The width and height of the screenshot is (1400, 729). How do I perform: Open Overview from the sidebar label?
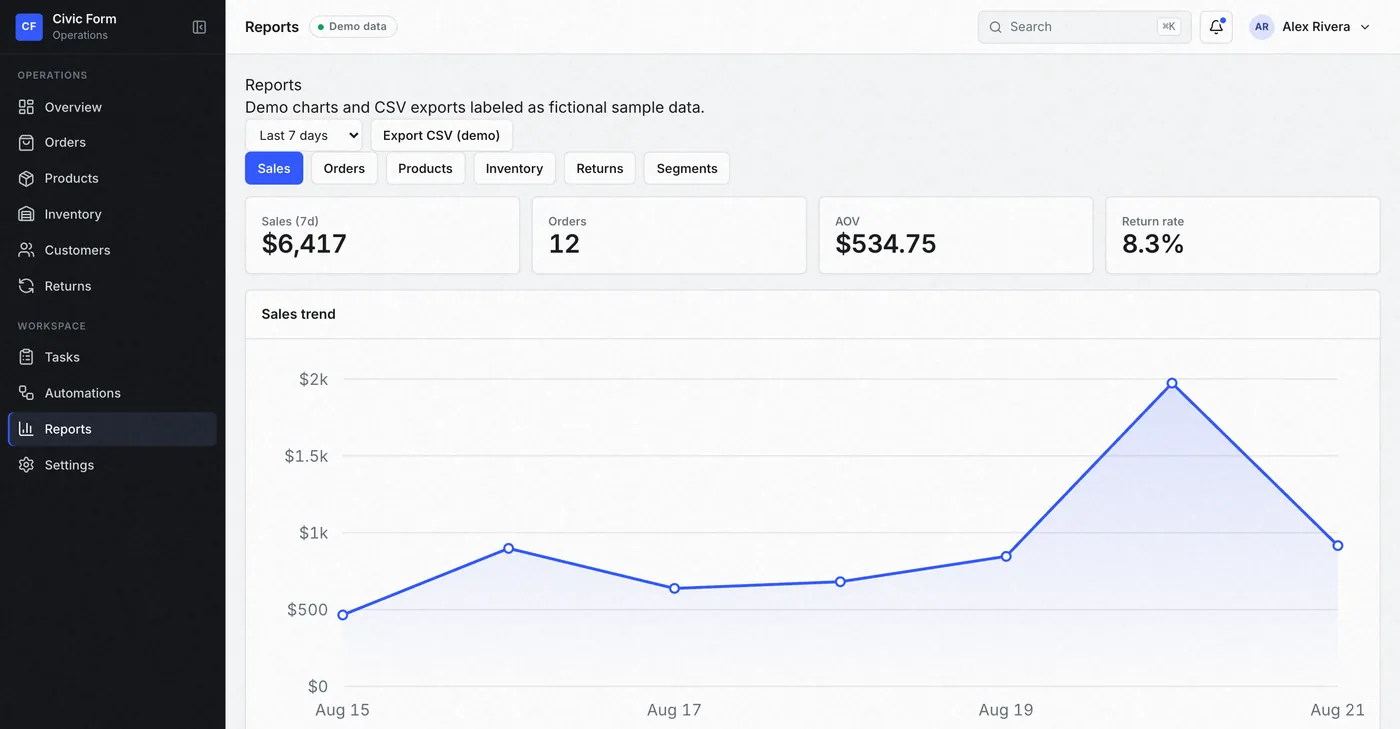[73, 107]
